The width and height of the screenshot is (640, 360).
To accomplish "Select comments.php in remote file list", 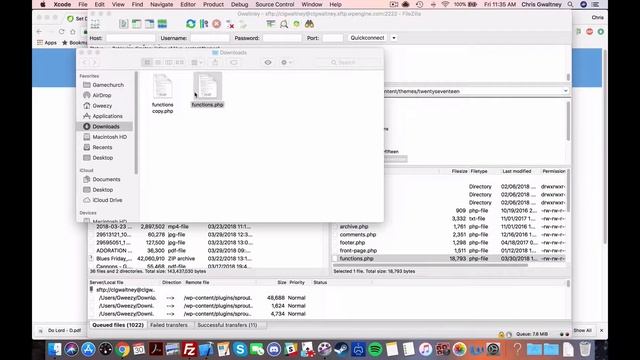I will (358, 235).
